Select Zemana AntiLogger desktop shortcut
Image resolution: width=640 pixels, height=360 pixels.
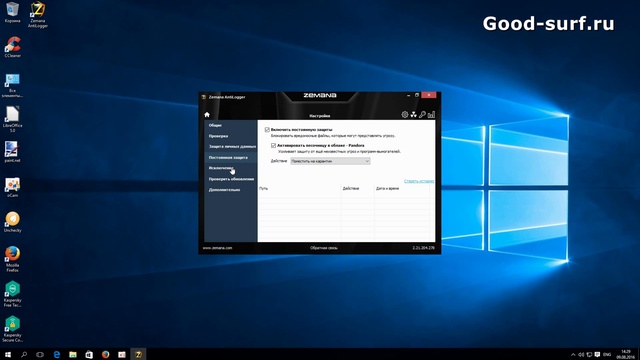(x=38, y=15)
